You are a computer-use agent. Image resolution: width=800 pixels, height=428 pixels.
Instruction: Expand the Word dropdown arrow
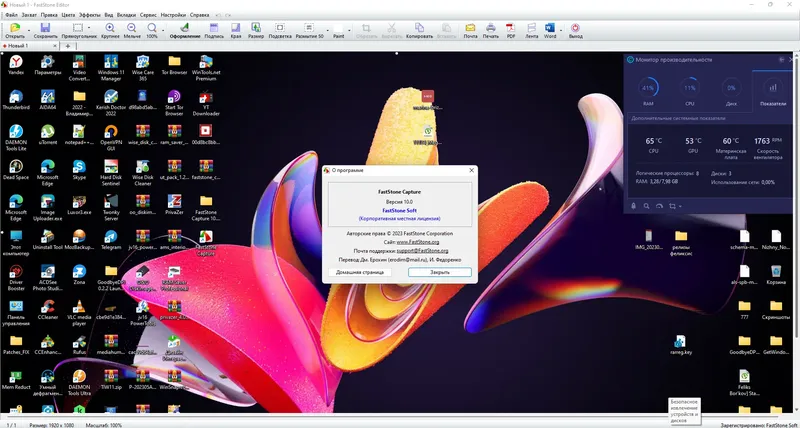560,29
